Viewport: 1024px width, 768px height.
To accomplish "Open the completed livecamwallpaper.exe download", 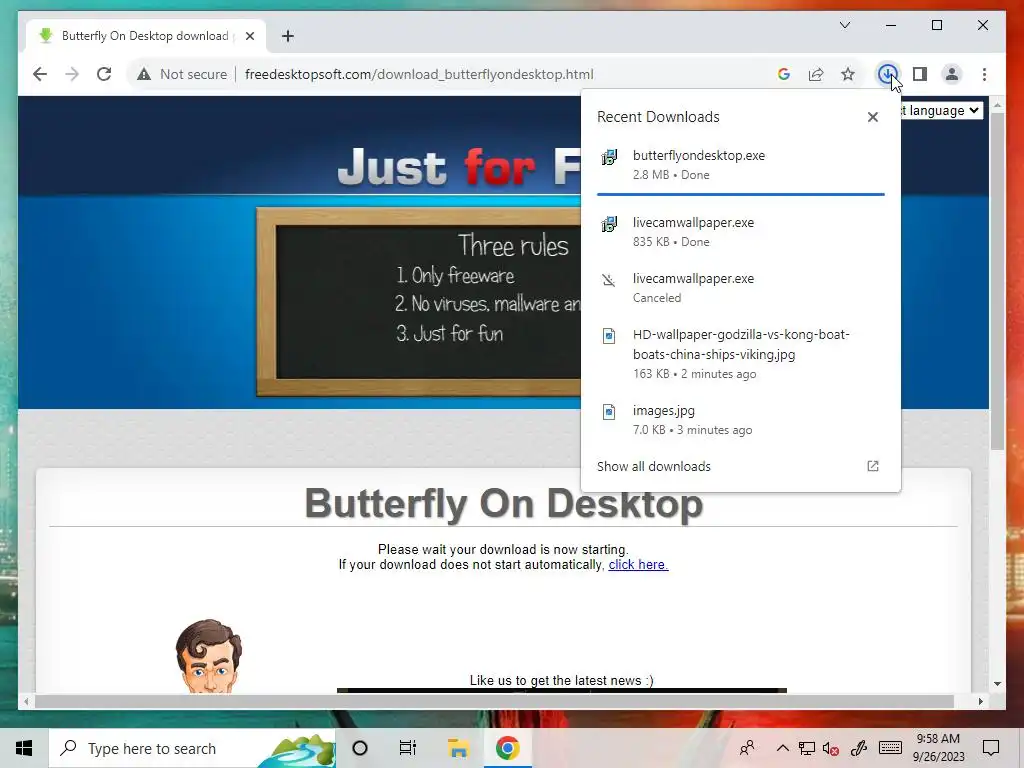I will click(741, 231).
